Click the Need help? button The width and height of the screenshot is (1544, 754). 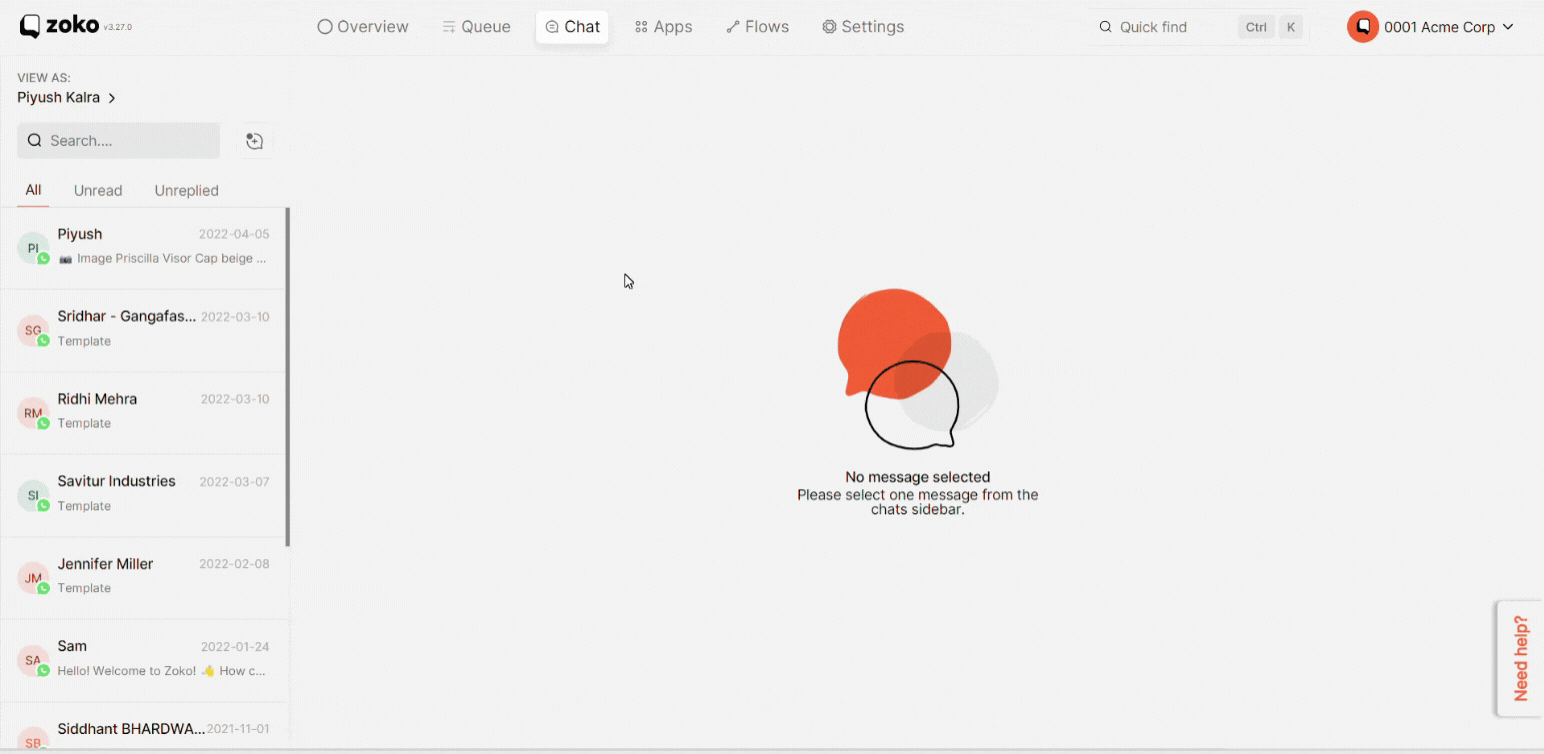pos(1520,658)
